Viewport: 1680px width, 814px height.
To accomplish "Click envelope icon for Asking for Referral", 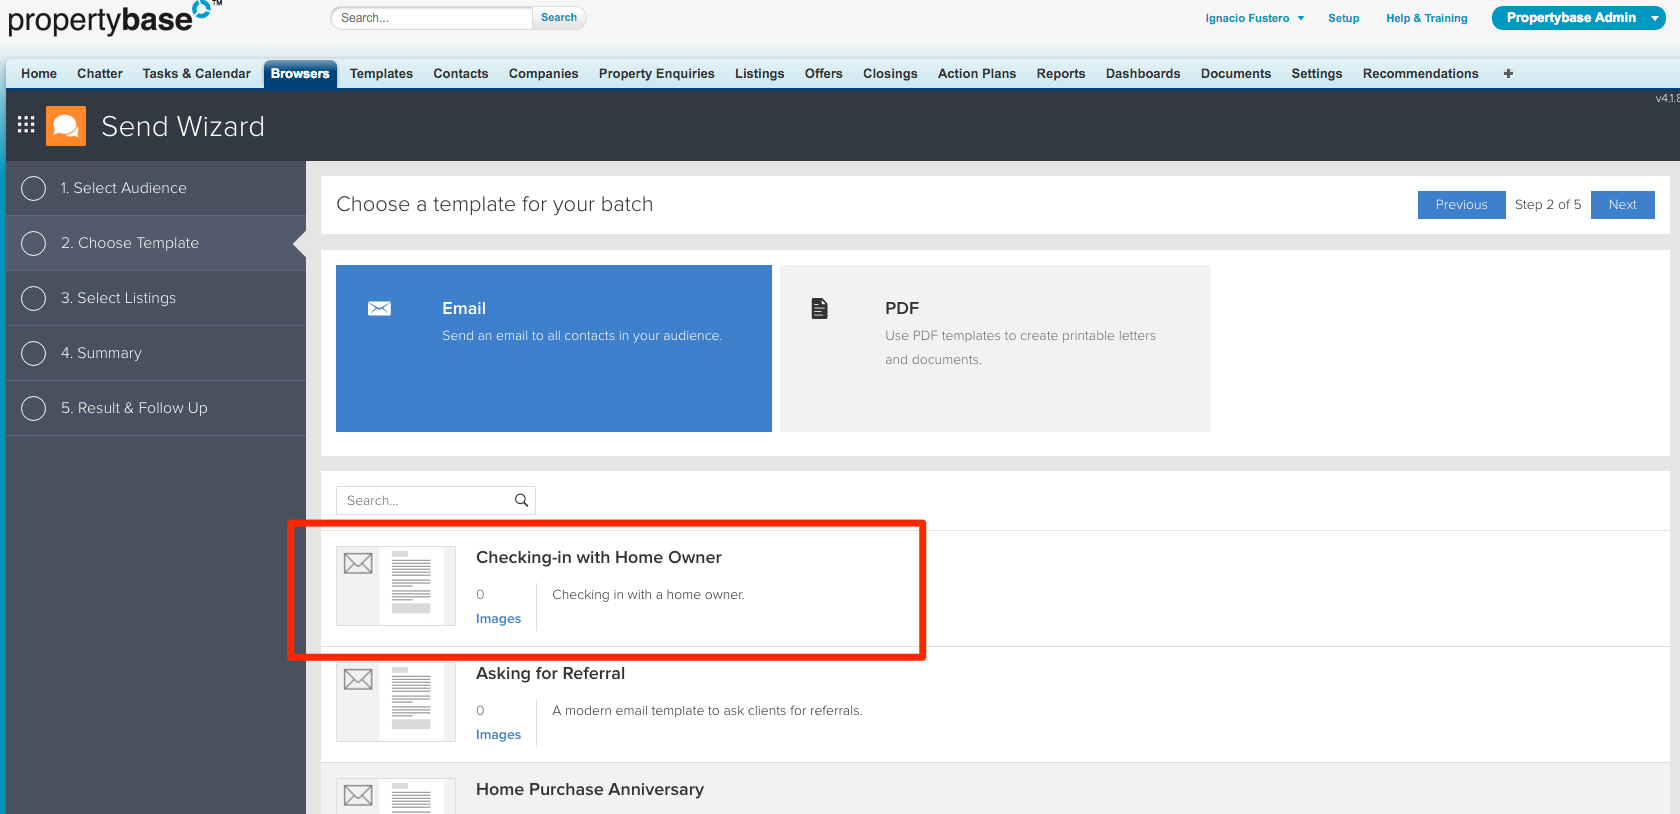I will coord(358,679).
